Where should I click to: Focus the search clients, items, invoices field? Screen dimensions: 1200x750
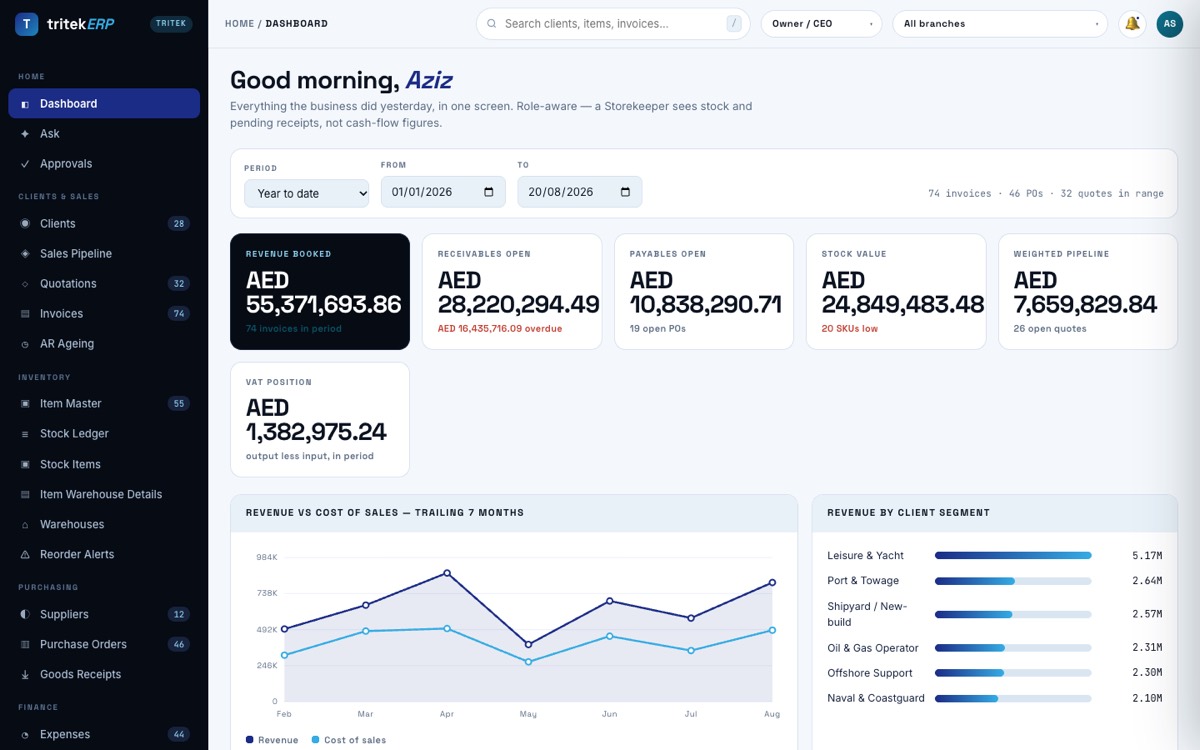tap(613, 24)
